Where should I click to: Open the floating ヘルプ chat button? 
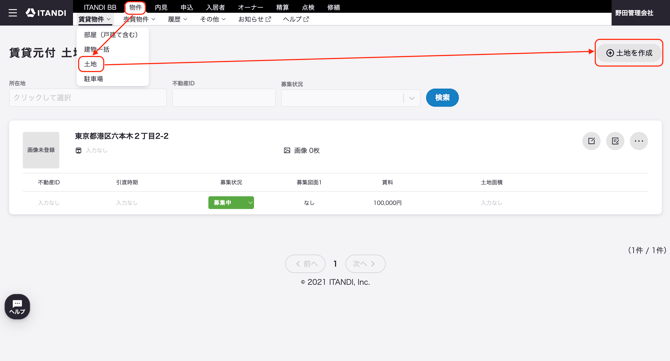[17, 306]
